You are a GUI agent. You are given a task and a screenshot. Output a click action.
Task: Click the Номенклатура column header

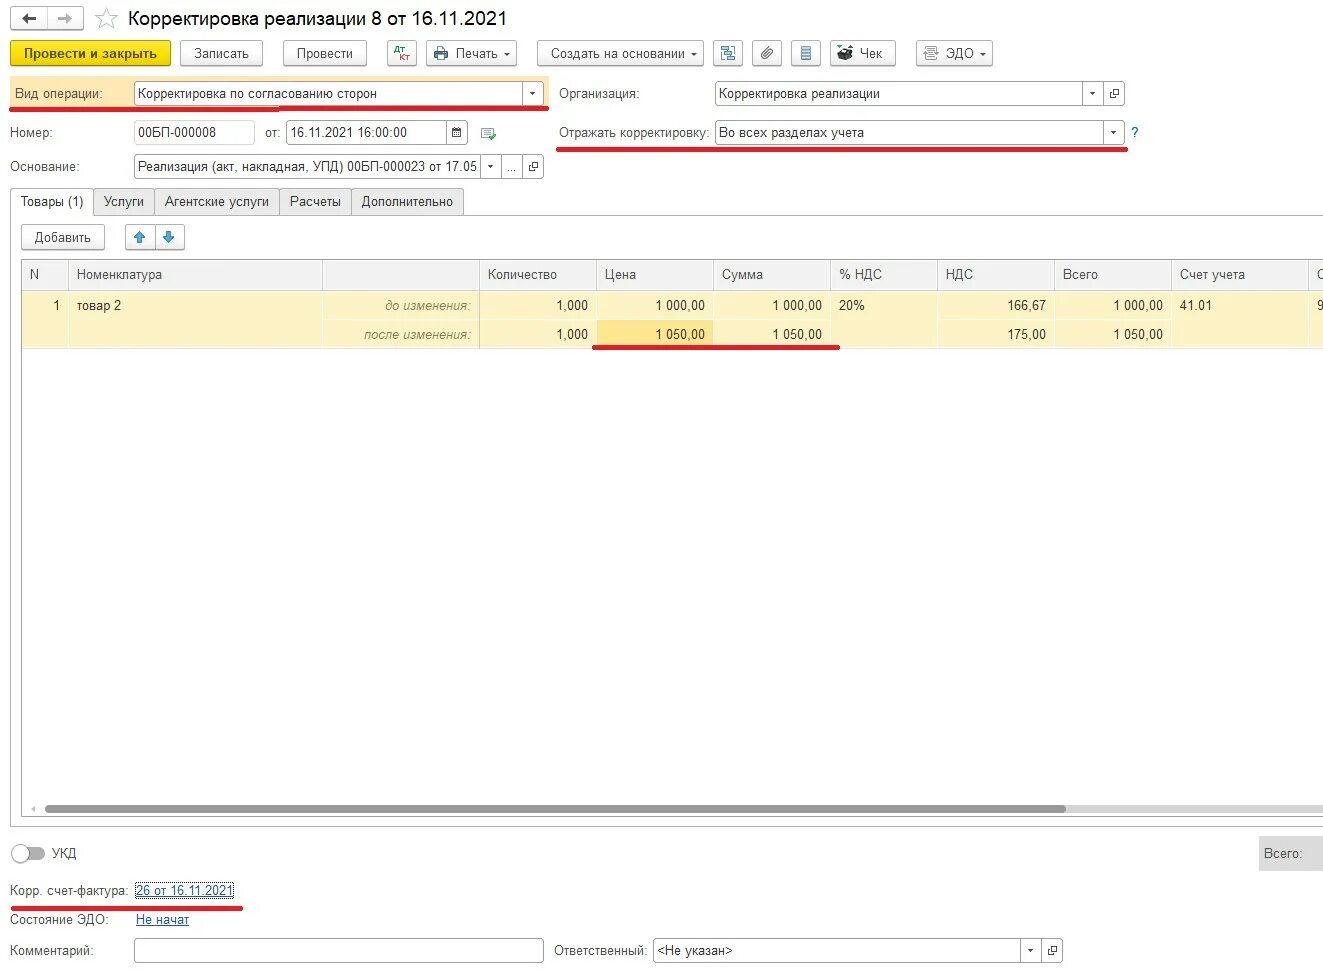tap(195, 274)
